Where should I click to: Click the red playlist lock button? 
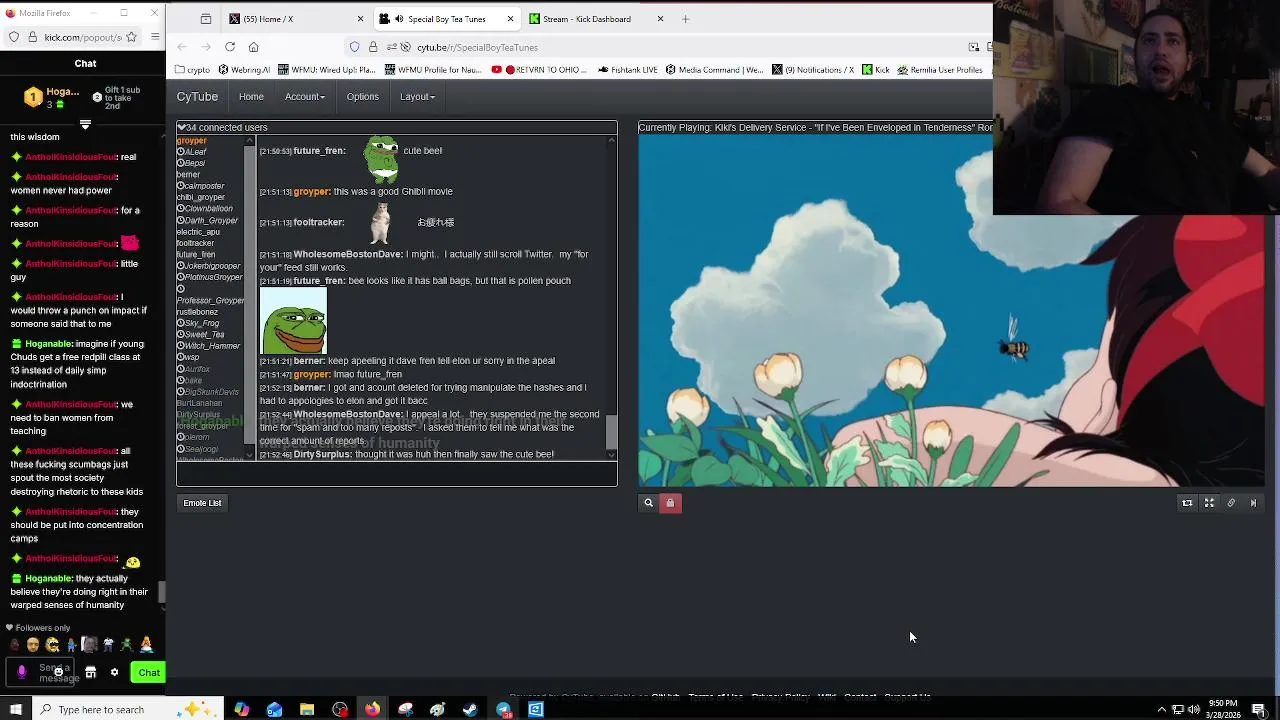pyautogui.click(x=670, y=503)
